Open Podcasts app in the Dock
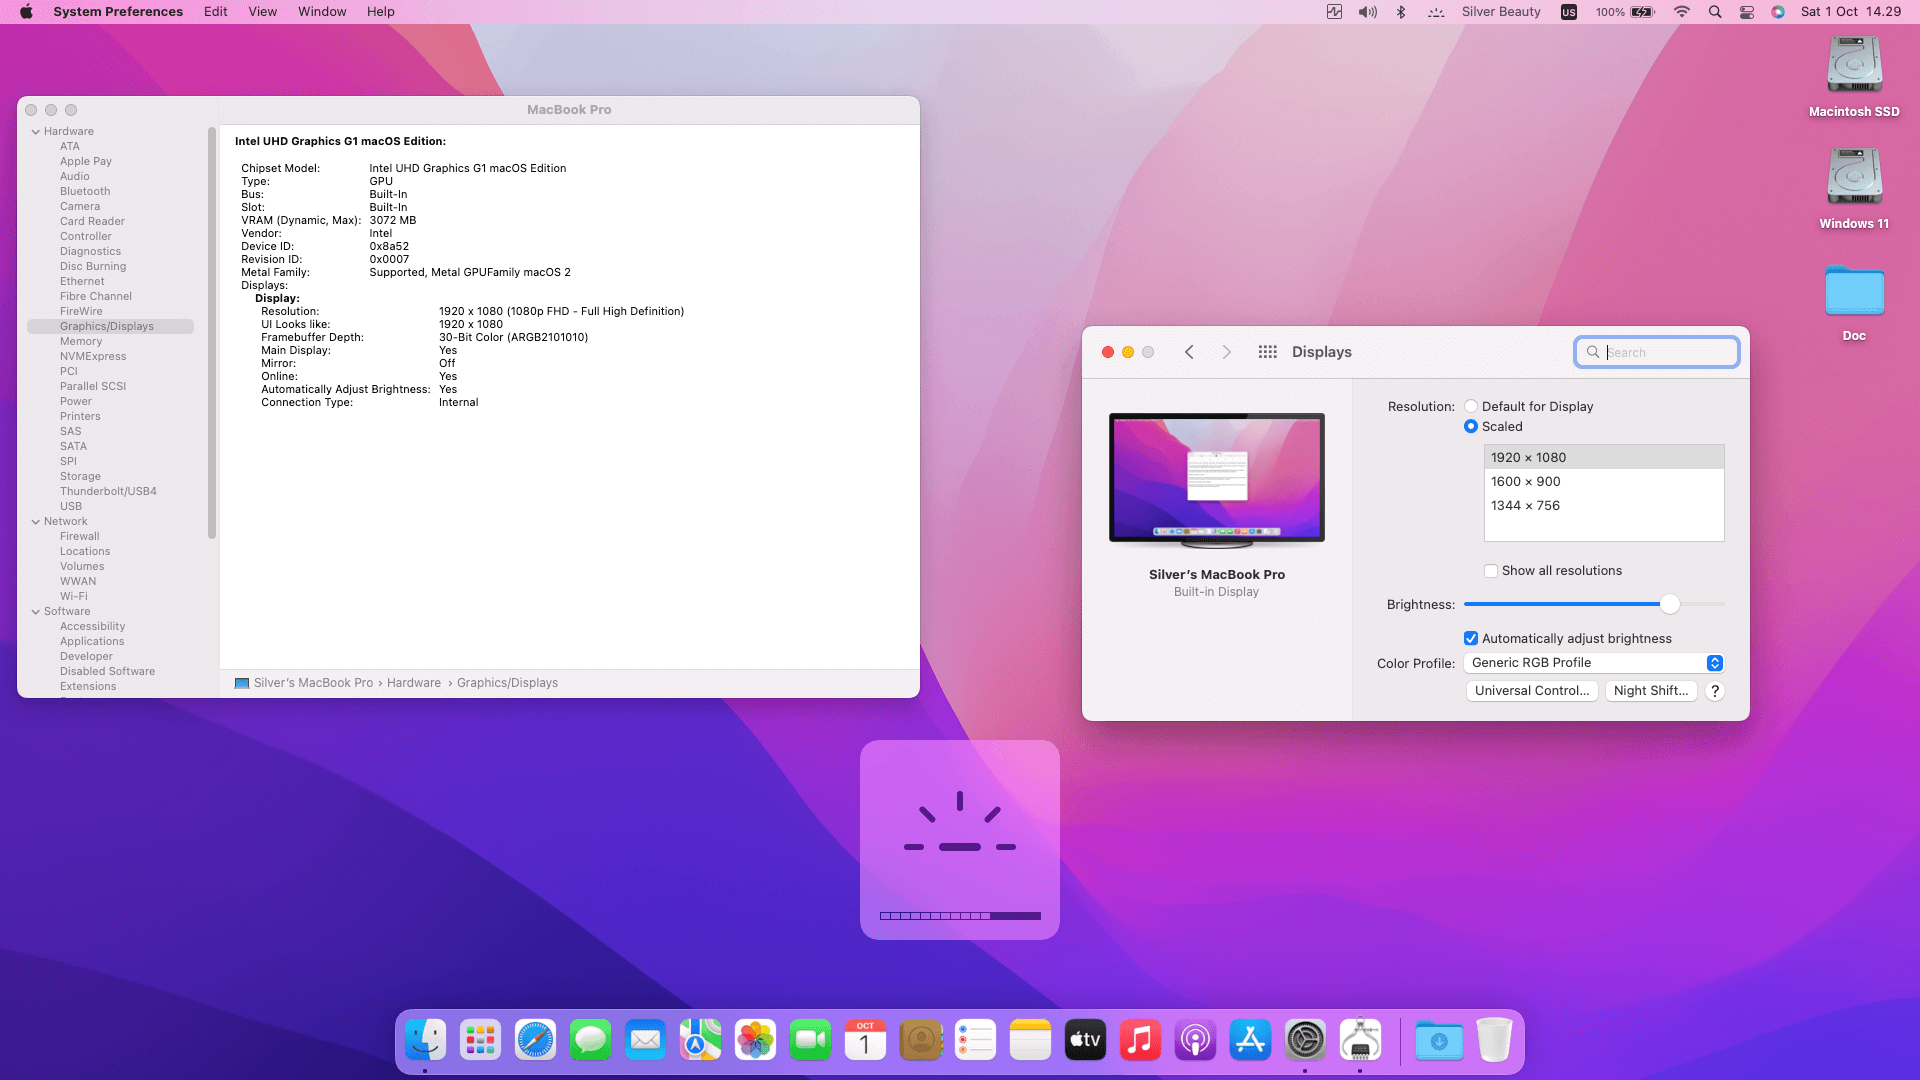The width and height of the screenshot is (1920, 1080). (1195, 1041)
